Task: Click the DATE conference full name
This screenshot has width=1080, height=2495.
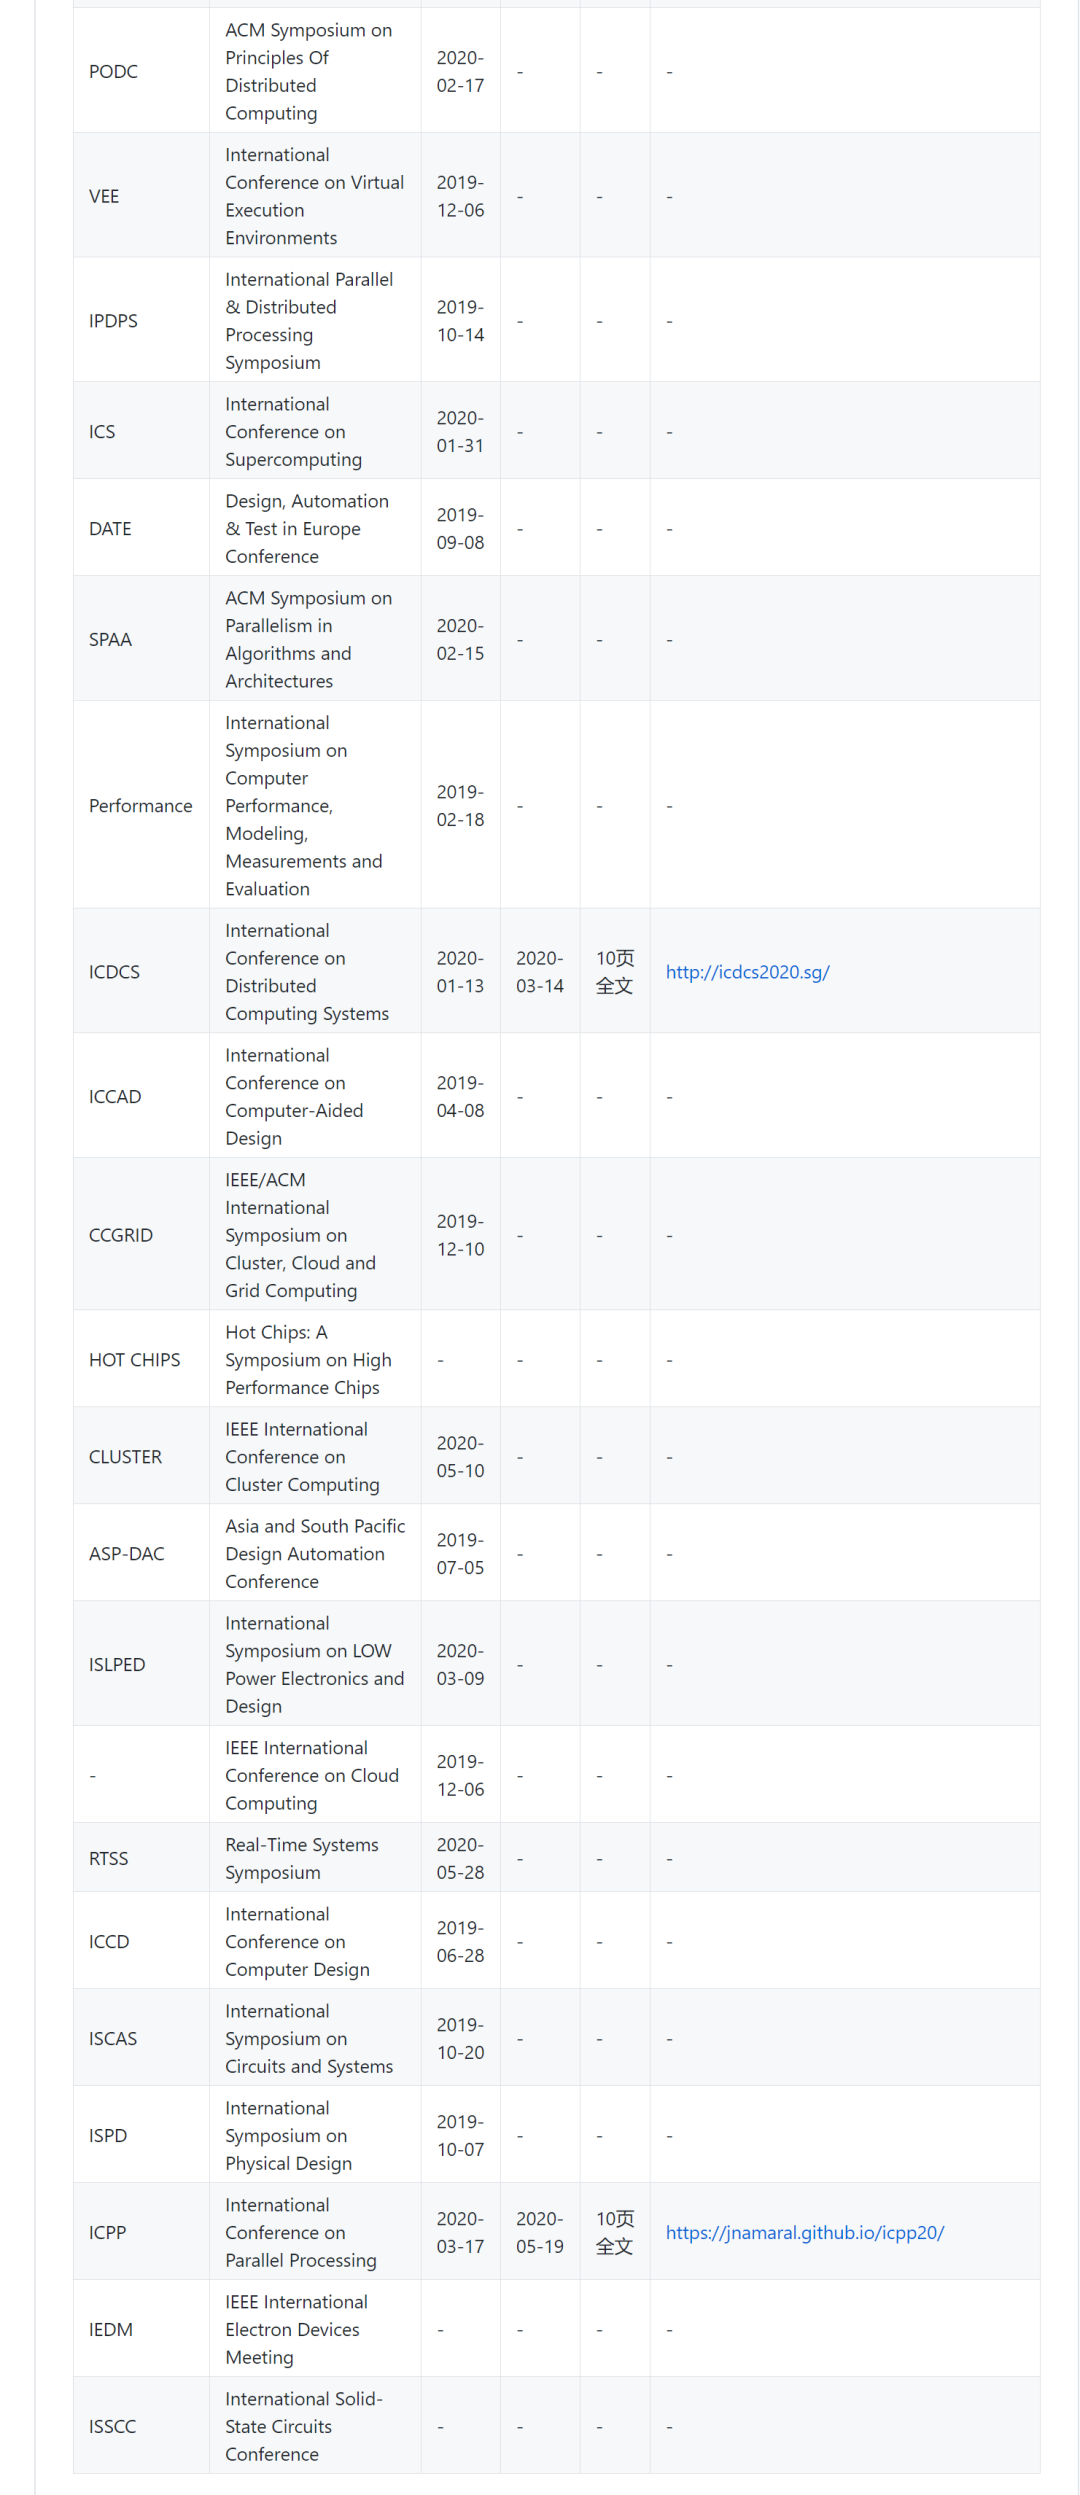Action: click(306, 528)
